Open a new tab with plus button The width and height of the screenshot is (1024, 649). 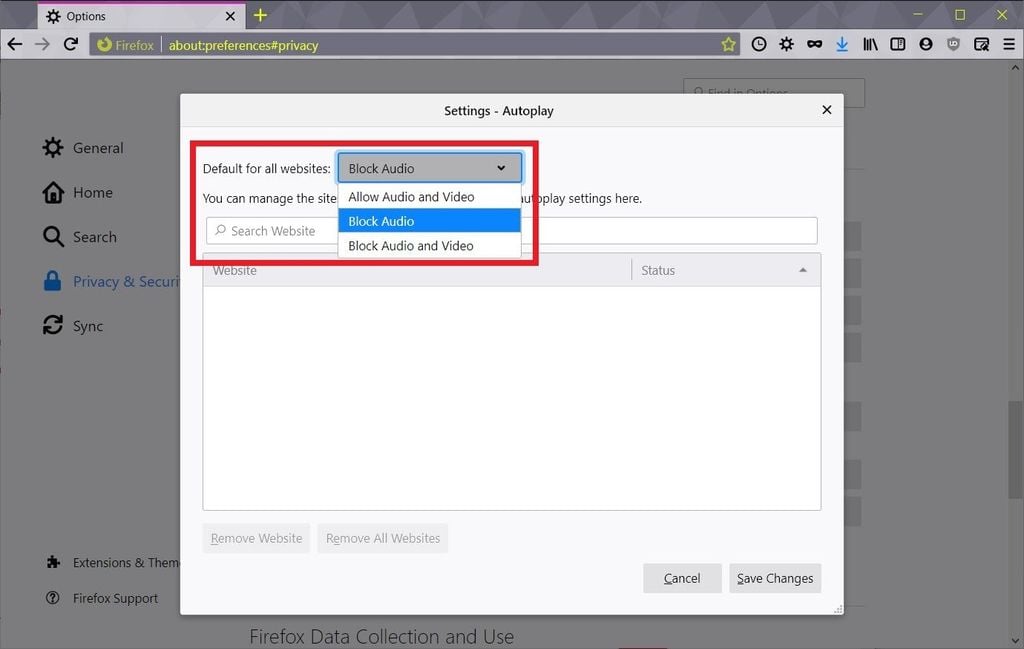(260, 15)
